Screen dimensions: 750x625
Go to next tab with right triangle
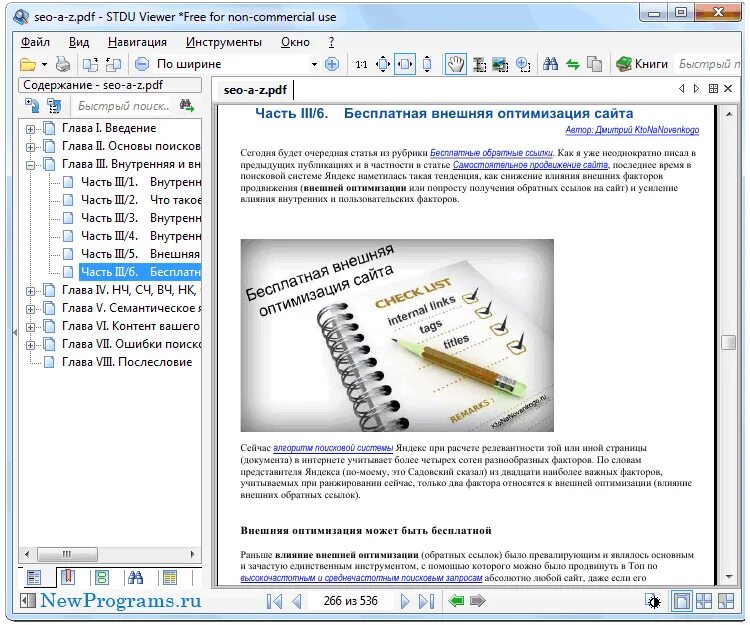coord(696,88)
